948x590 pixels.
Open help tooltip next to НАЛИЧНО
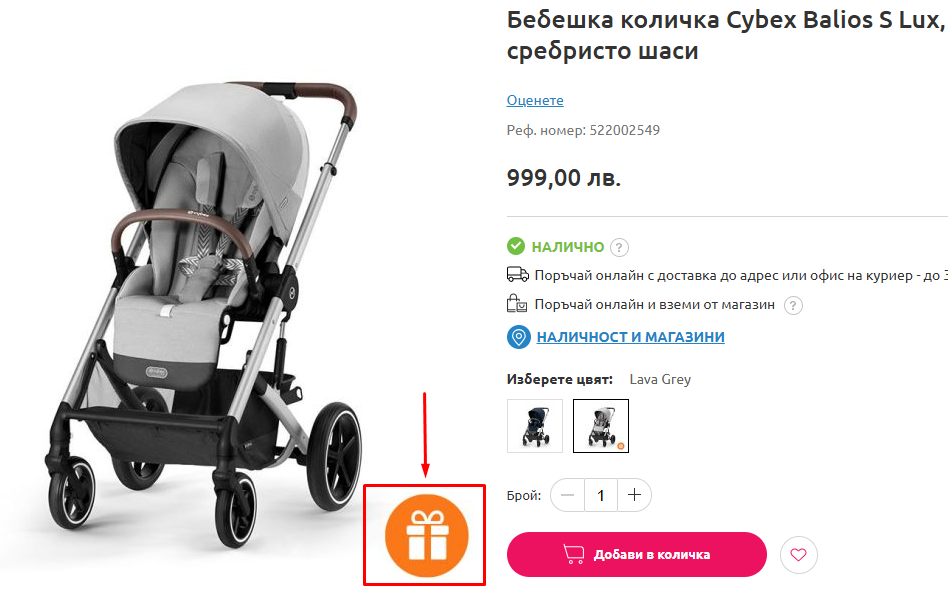tap(620, 247)
